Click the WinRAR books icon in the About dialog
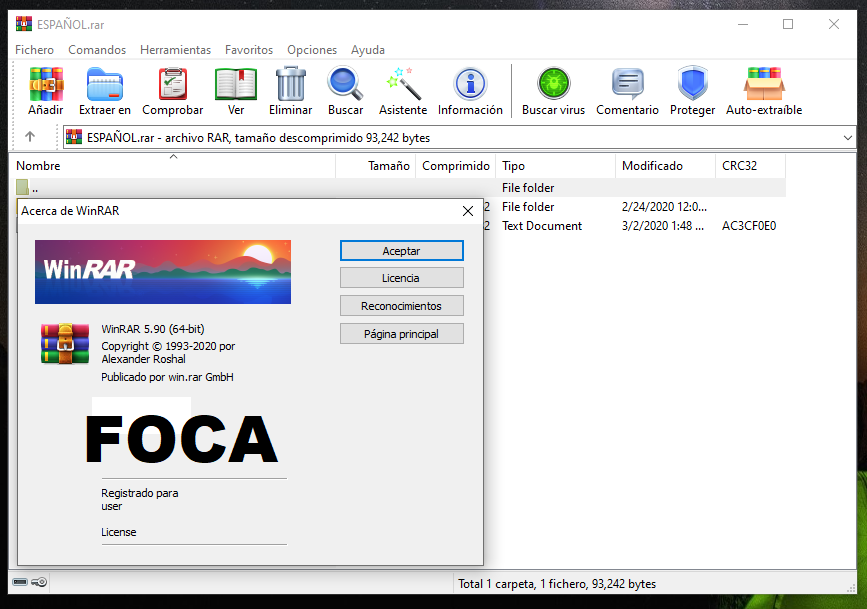 [65, 343]
